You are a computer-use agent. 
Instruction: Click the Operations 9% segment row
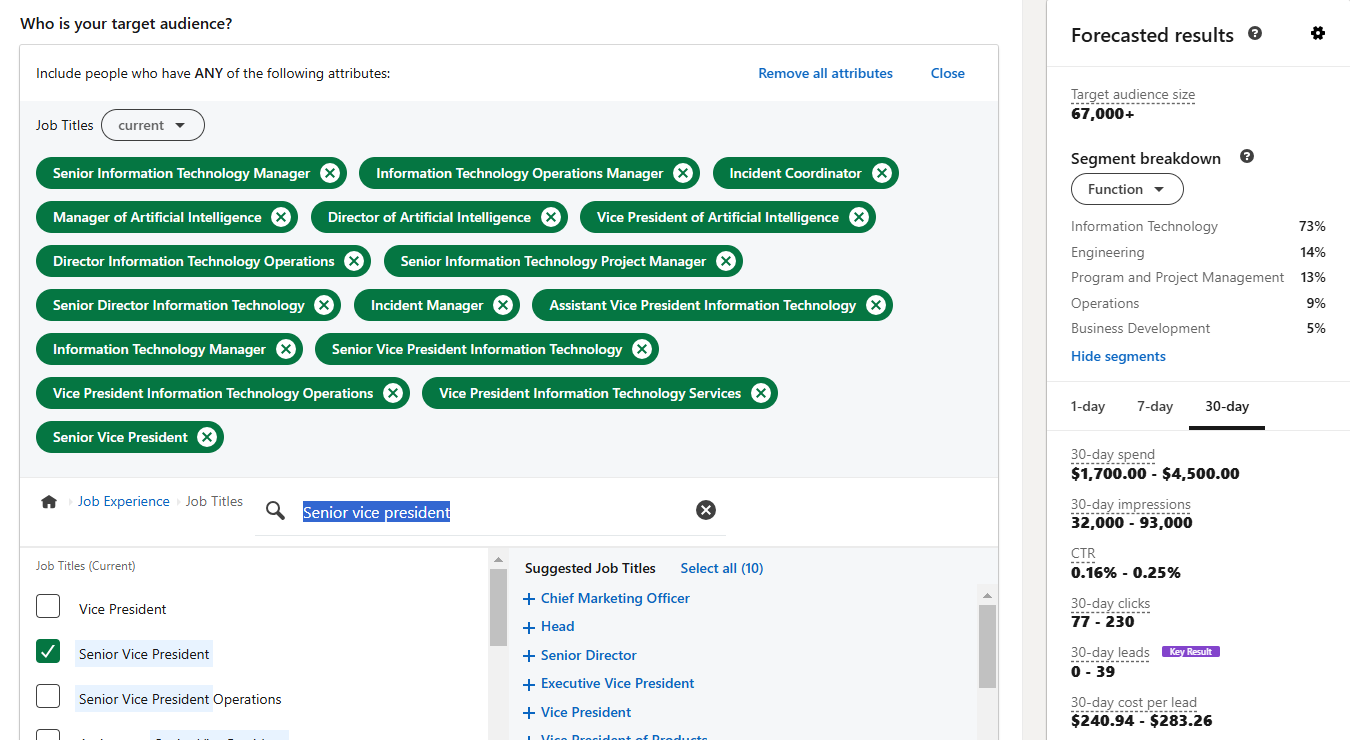[1198, 304]
